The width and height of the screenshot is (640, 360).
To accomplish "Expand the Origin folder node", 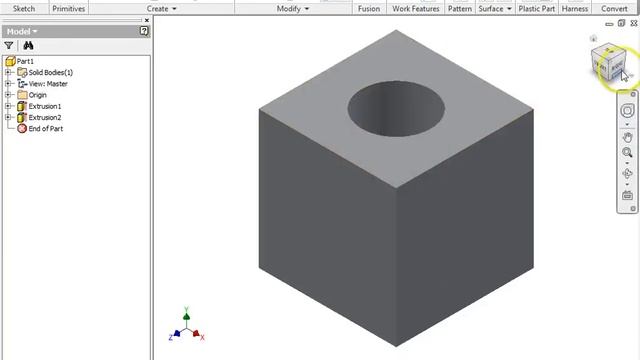I will click(8, 95).
